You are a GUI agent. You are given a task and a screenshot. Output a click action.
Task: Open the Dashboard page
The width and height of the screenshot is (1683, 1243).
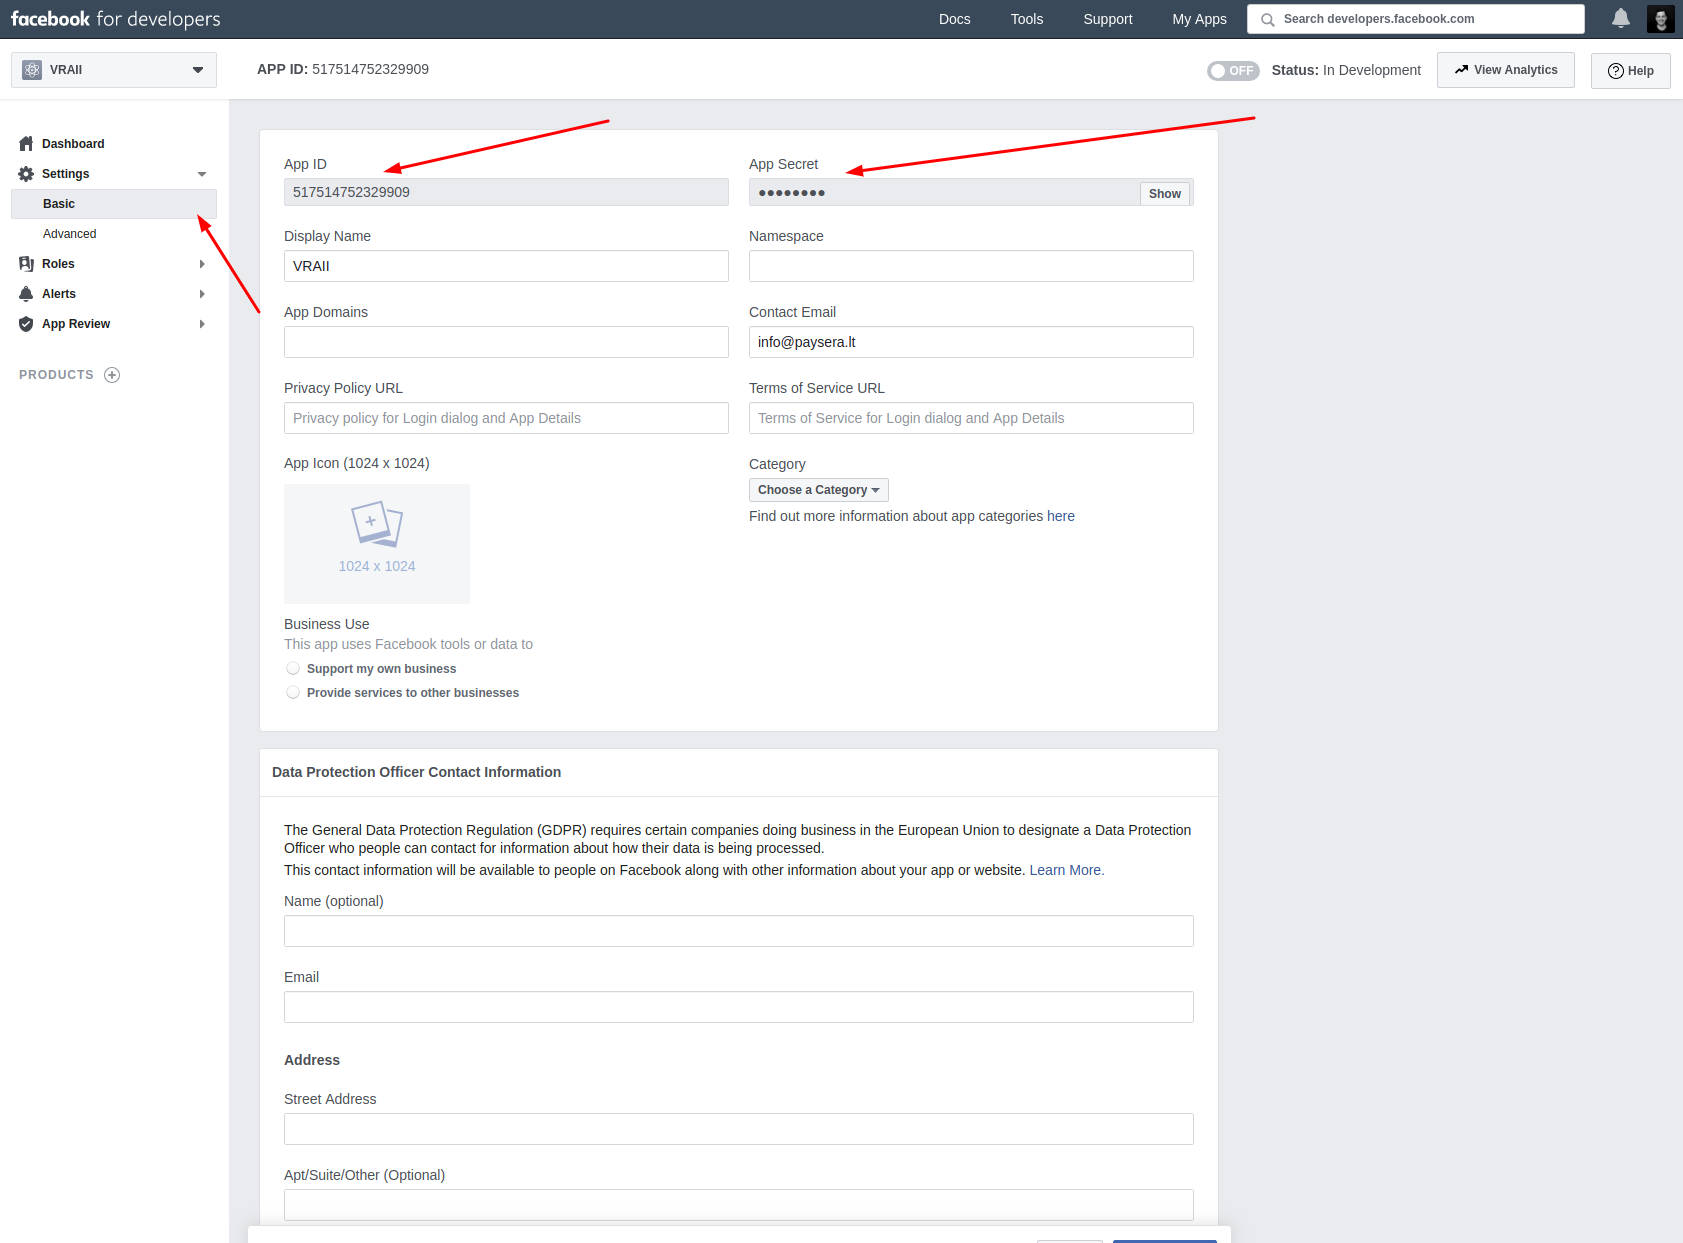73,144
